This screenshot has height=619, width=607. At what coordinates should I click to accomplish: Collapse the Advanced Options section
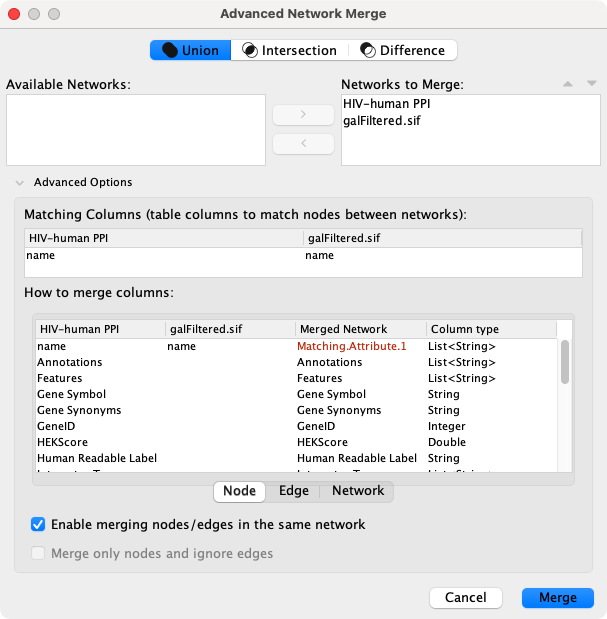[x=20, y=183]
